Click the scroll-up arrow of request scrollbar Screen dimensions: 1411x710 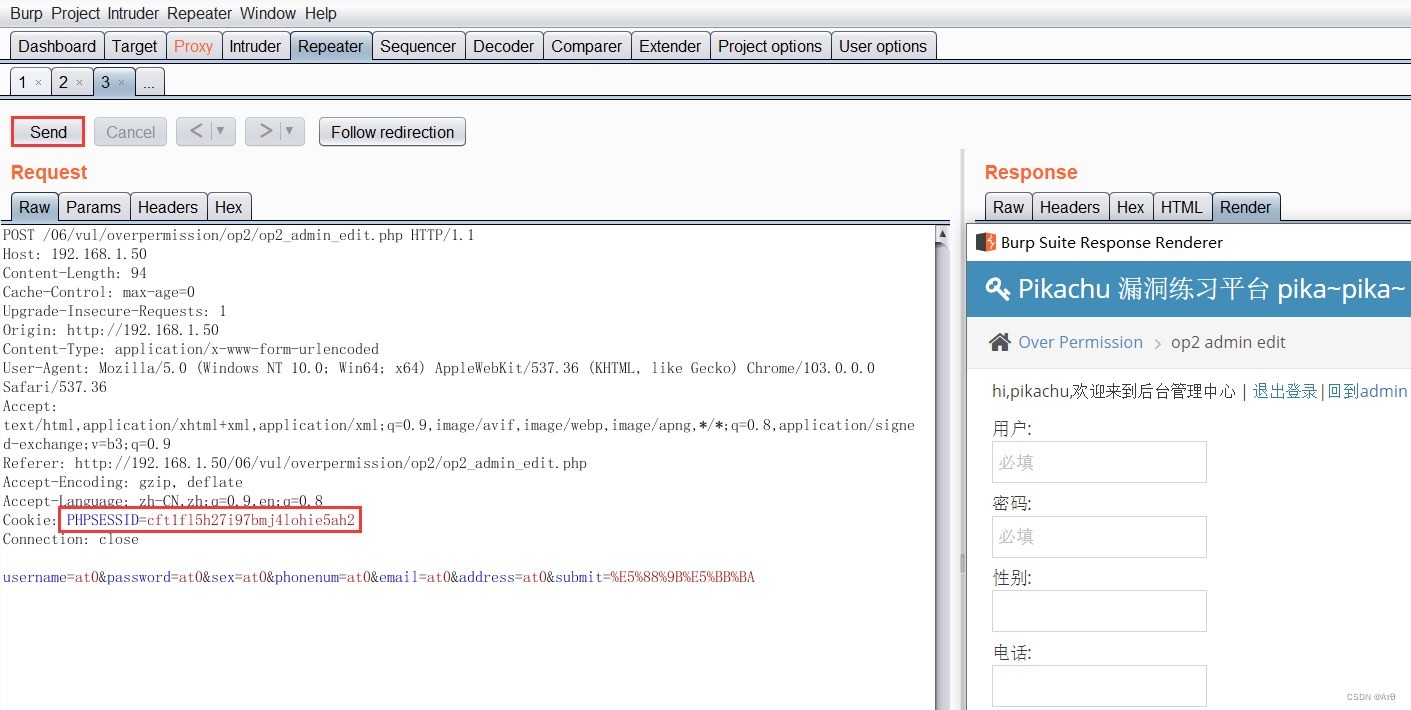click(x=942, y=234)
